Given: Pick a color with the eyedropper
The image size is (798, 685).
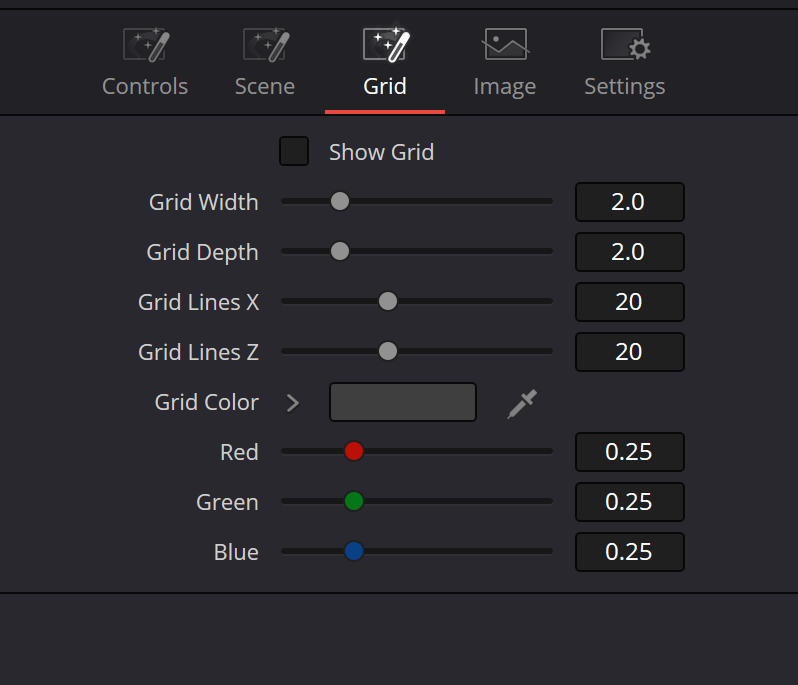Looking at the screenshot, I should coord(522,404).
